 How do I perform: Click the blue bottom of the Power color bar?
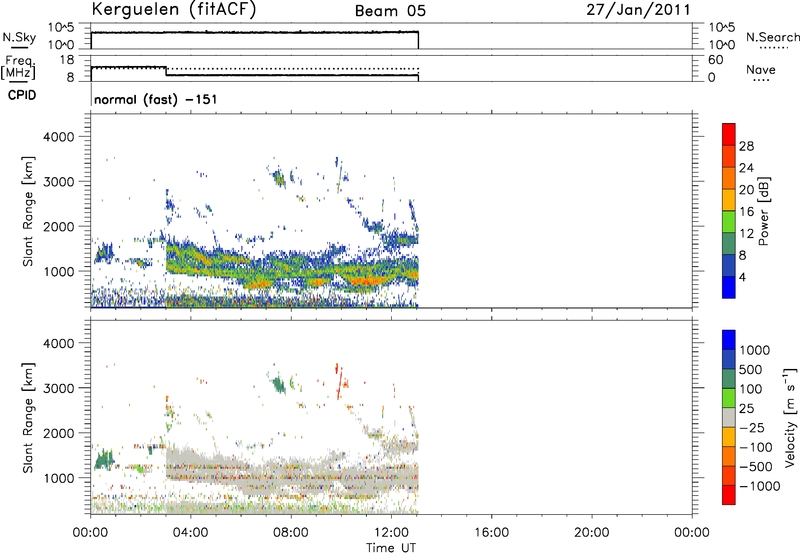pos(729,287)
